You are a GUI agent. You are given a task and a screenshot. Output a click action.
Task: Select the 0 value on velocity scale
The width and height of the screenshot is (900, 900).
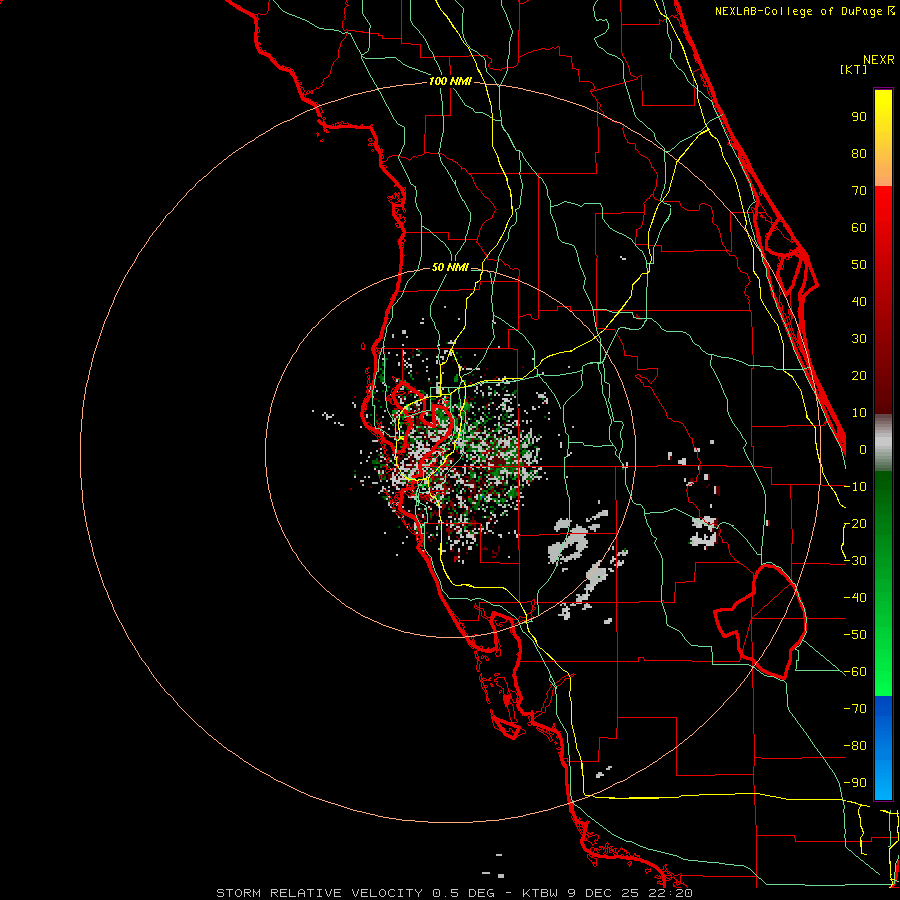click(863, 449)
